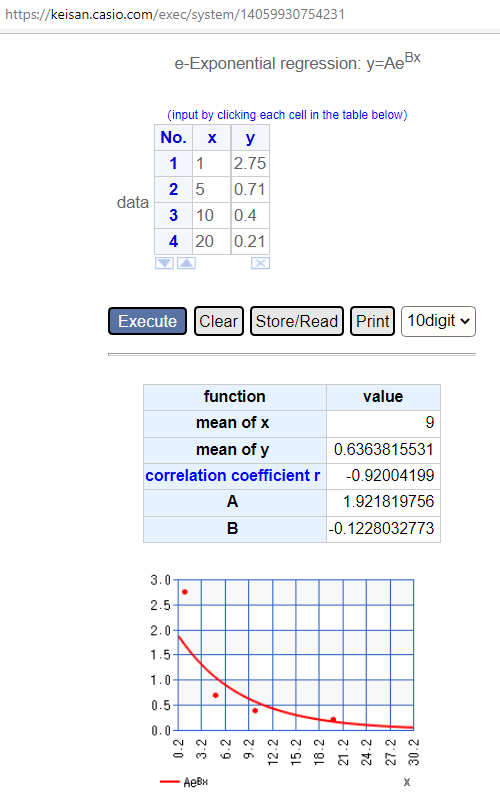Edit x cell containing 5

click(211, 190)
